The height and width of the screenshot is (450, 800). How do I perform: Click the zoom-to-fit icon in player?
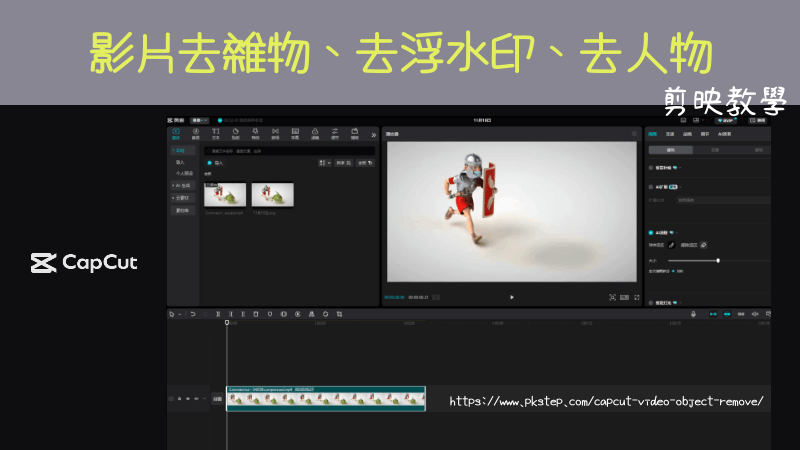(612, 297)
